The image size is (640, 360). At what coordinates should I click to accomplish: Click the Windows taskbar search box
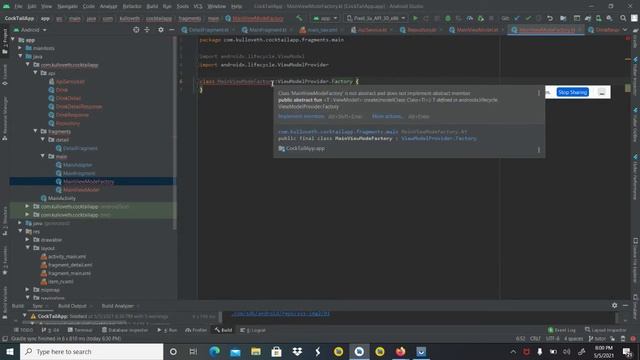pos(91,351)
